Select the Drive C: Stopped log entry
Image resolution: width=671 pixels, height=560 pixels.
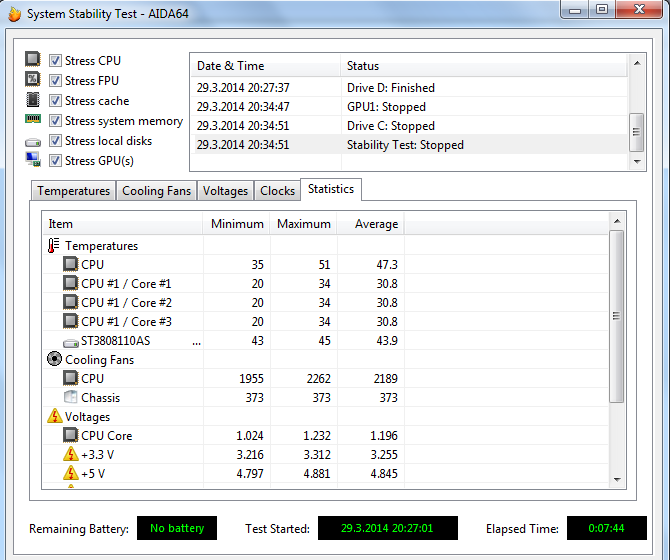click(409, 126)
